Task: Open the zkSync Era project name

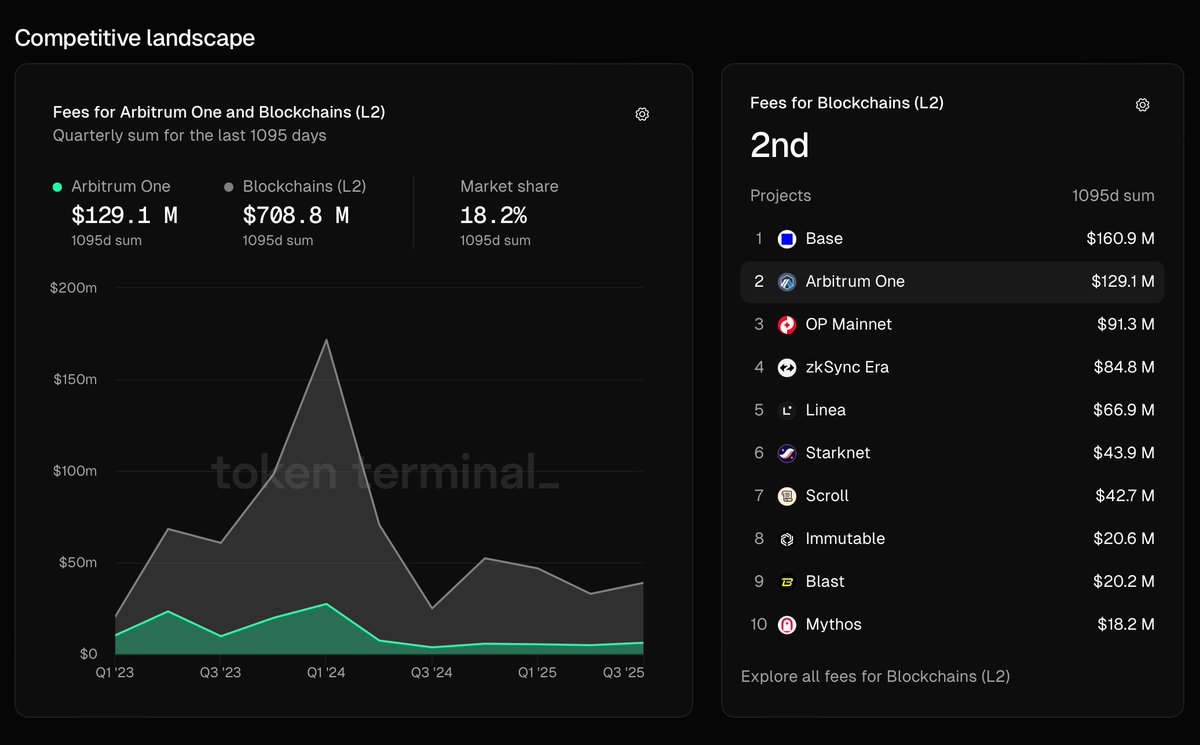Action: coord(847,368)
